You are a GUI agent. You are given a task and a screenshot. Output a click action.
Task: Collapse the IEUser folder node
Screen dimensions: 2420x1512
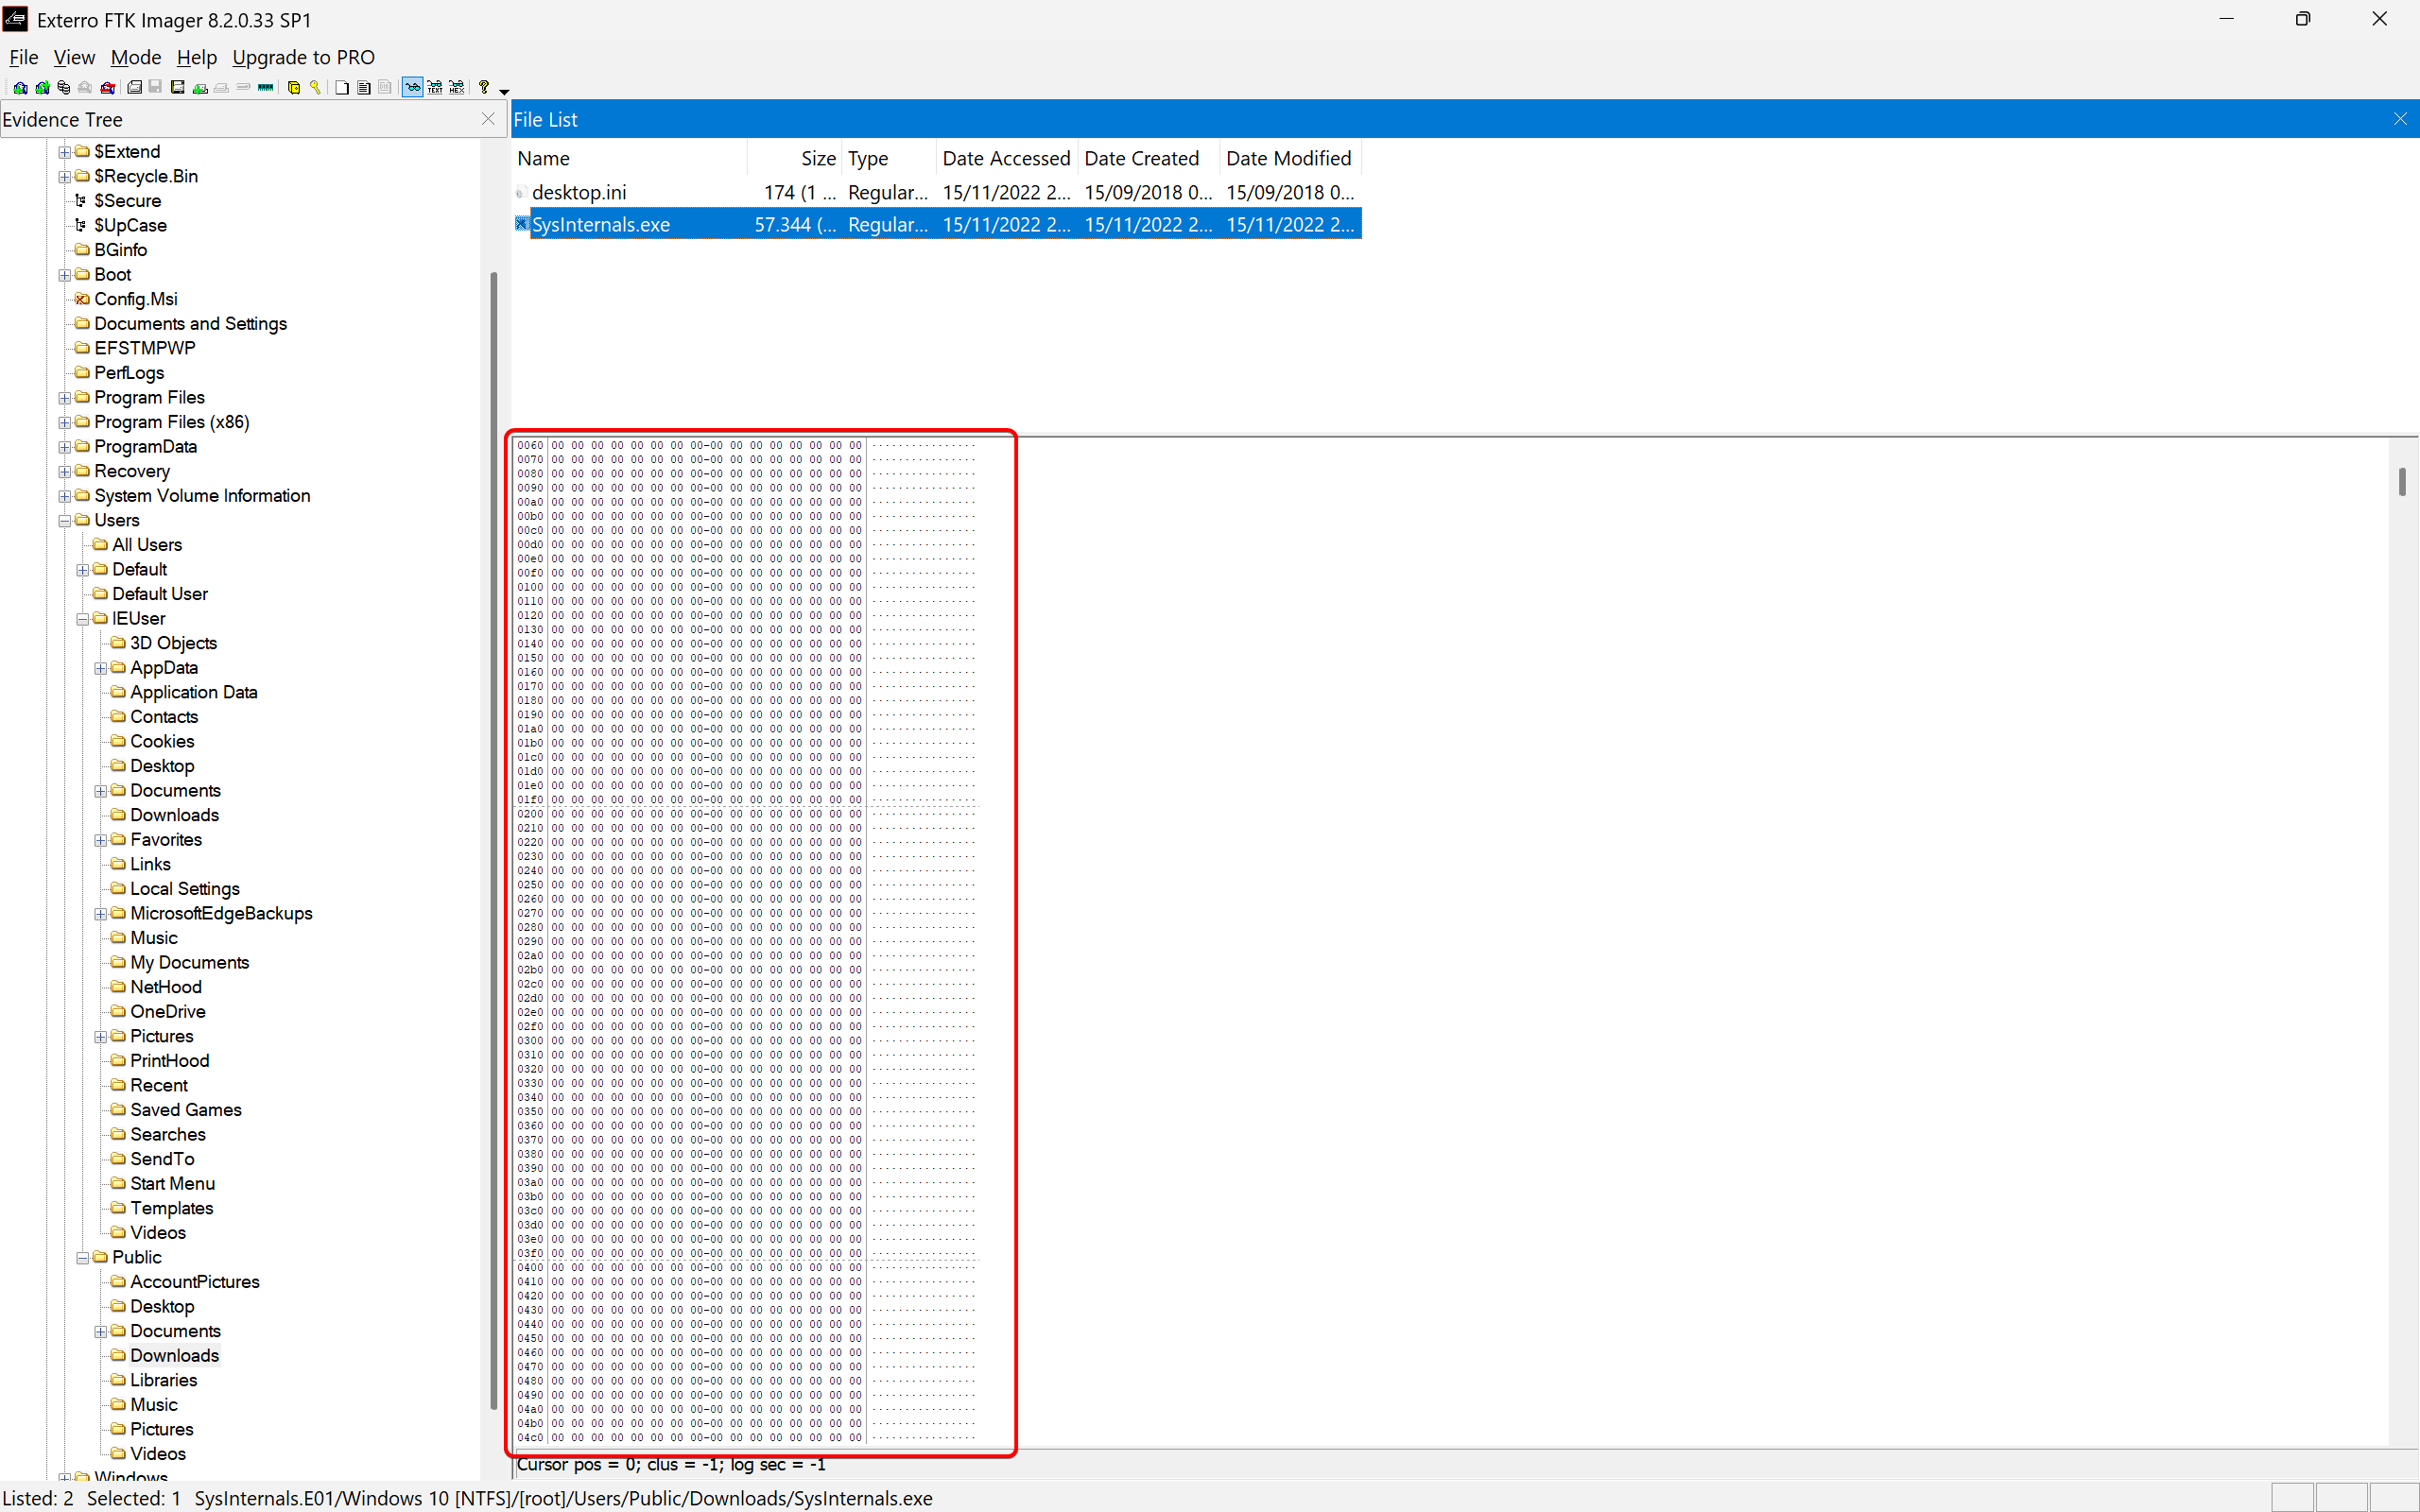(83, 619)
